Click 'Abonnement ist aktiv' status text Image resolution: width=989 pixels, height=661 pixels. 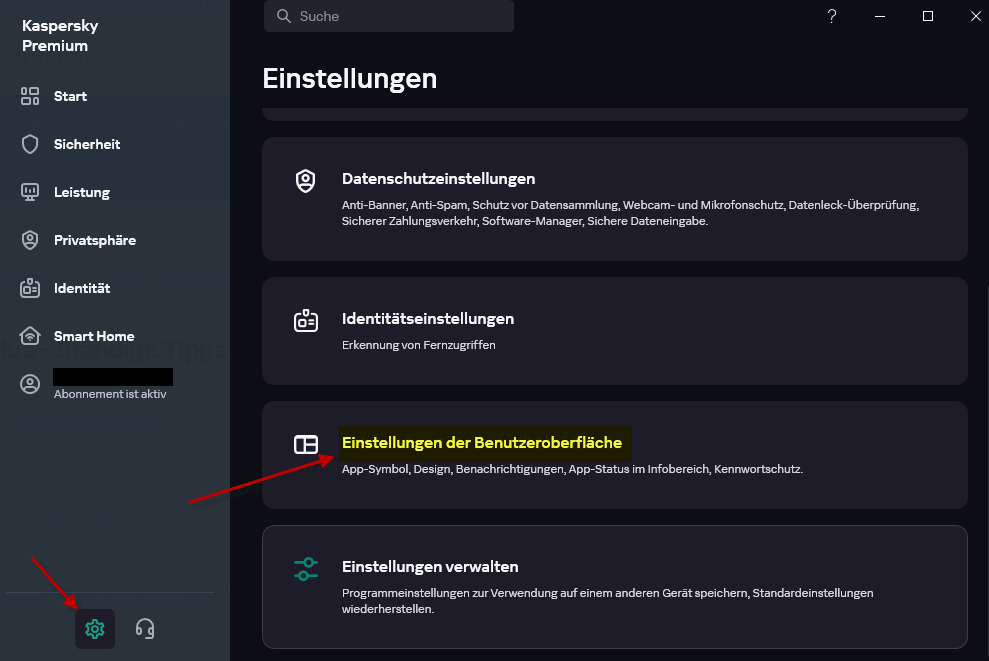pyautogui.click(x=110, y=394)
